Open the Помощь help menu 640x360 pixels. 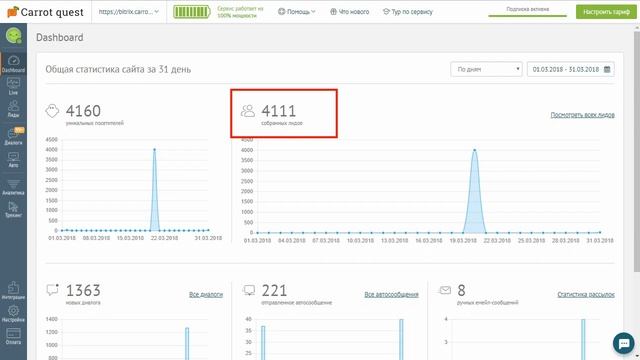coord(297,12)
